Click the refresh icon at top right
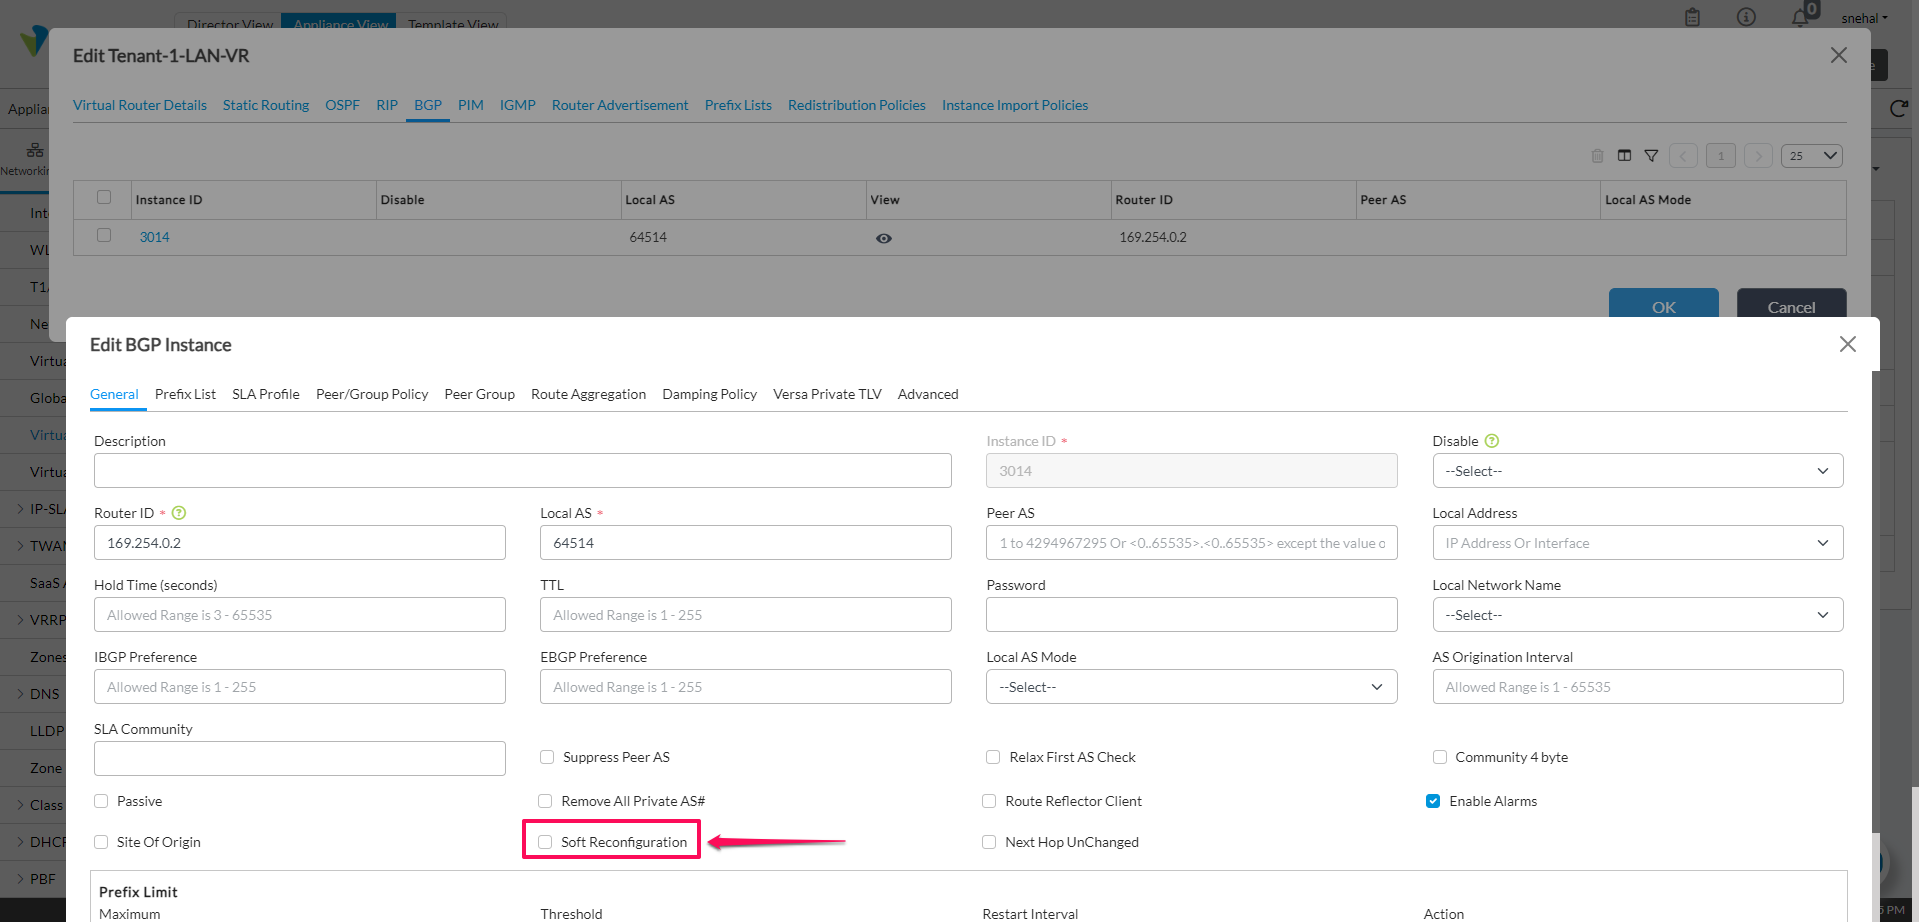The width and height of the screenshot is (1919, 922). [1898, 108]
